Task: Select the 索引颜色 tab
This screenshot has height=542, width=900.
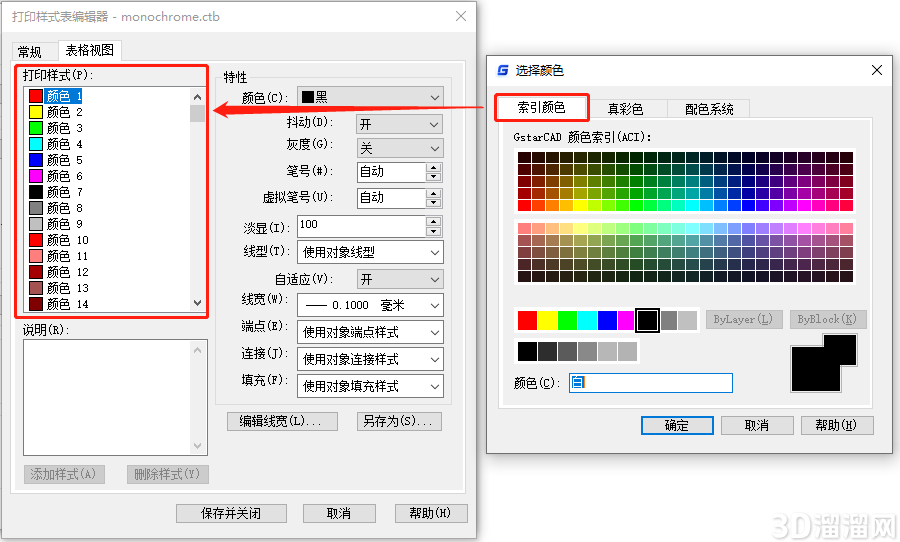Action: (541, 107)
